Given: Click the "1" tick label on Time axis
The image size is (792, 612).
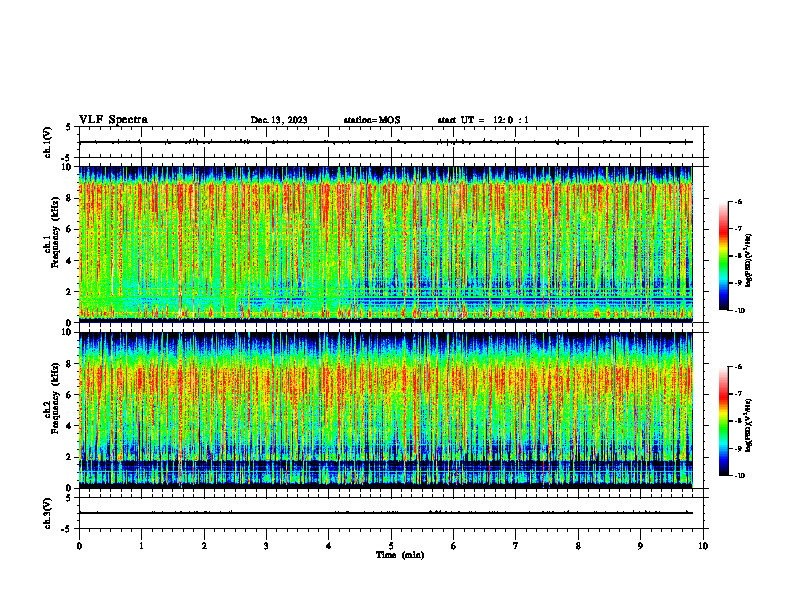Looking at the screenshot, I should [x=141, y=546].
